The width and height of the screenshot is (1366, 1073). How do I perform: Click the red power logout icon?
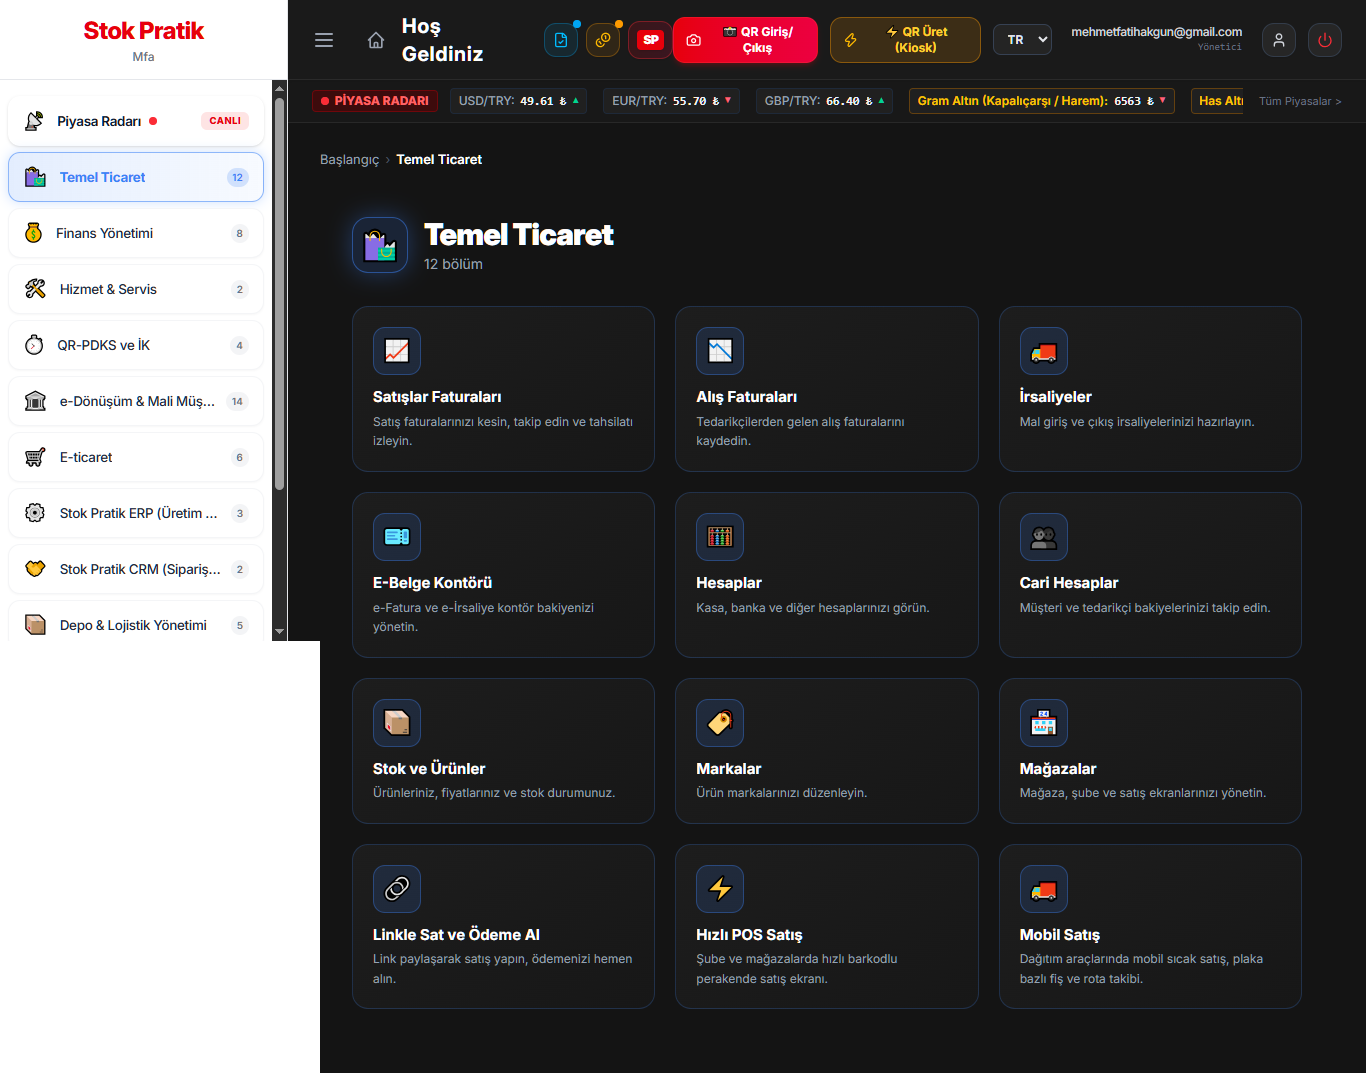(x=1325, y=40)
